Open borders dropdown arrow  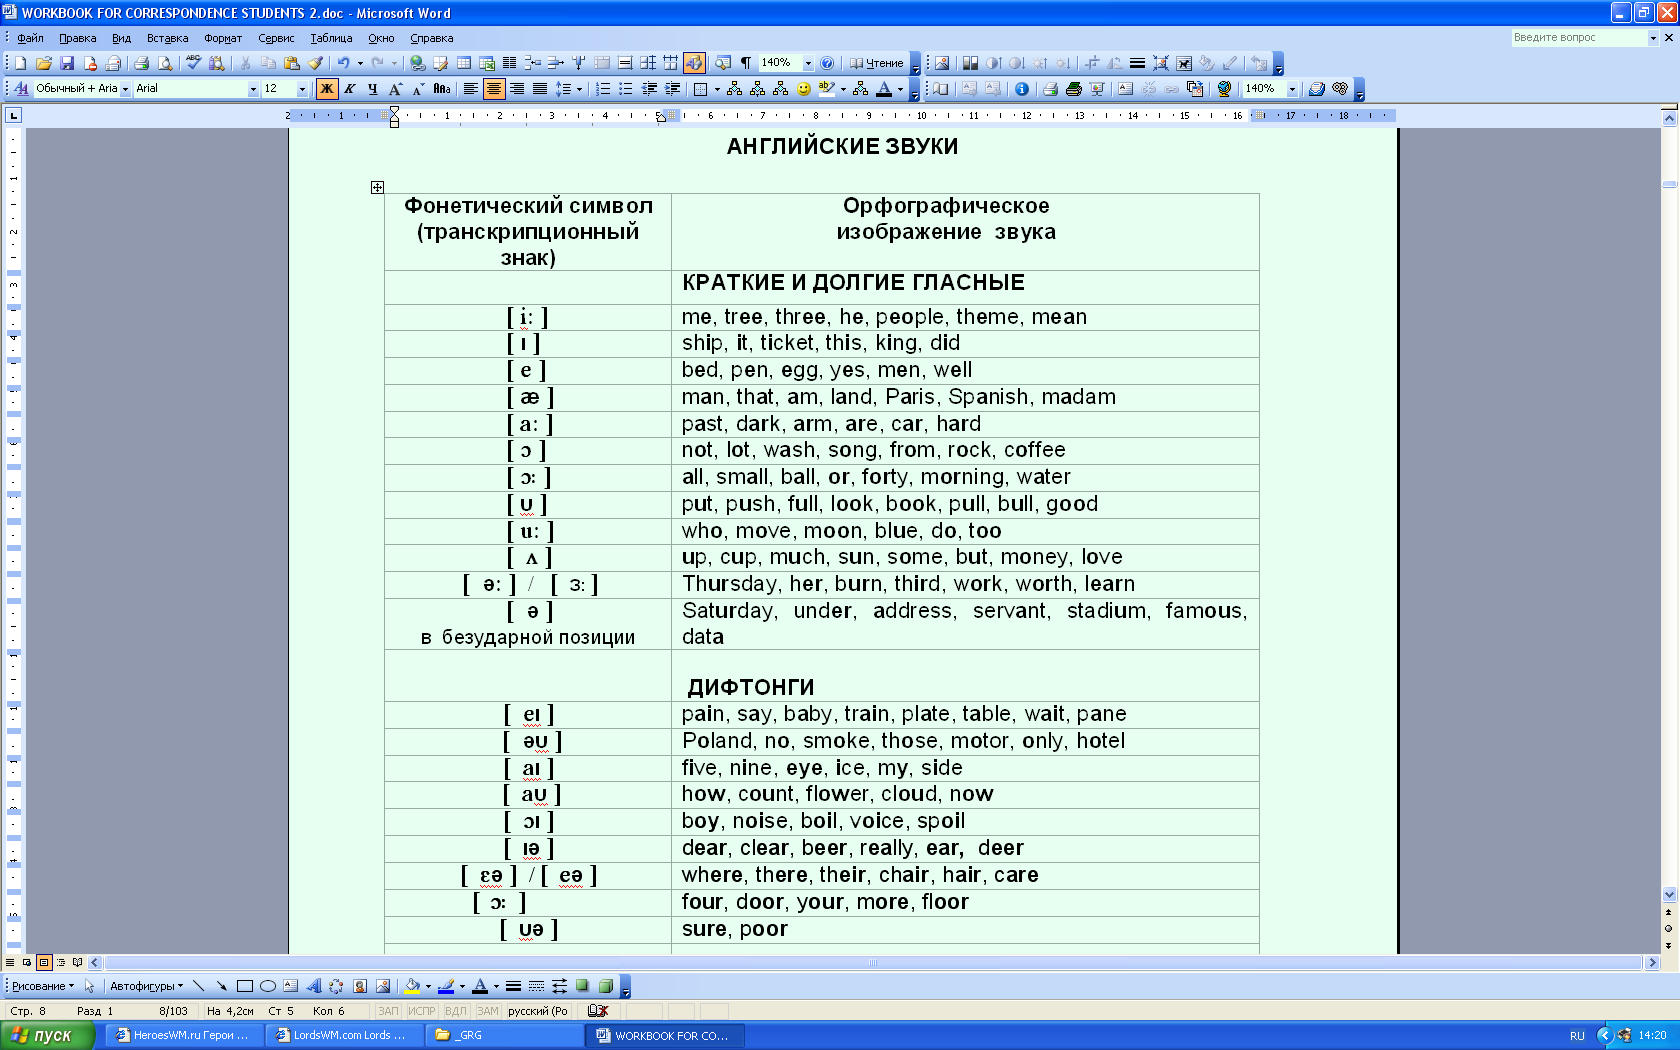tap(716, 89)
